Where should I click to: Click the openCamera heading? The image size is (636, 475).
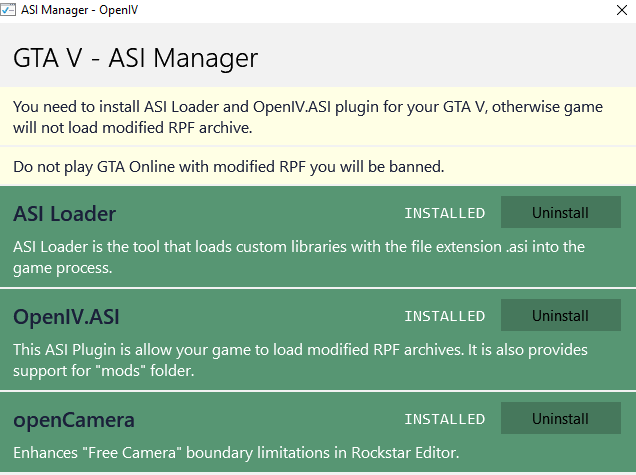(74, 419)
